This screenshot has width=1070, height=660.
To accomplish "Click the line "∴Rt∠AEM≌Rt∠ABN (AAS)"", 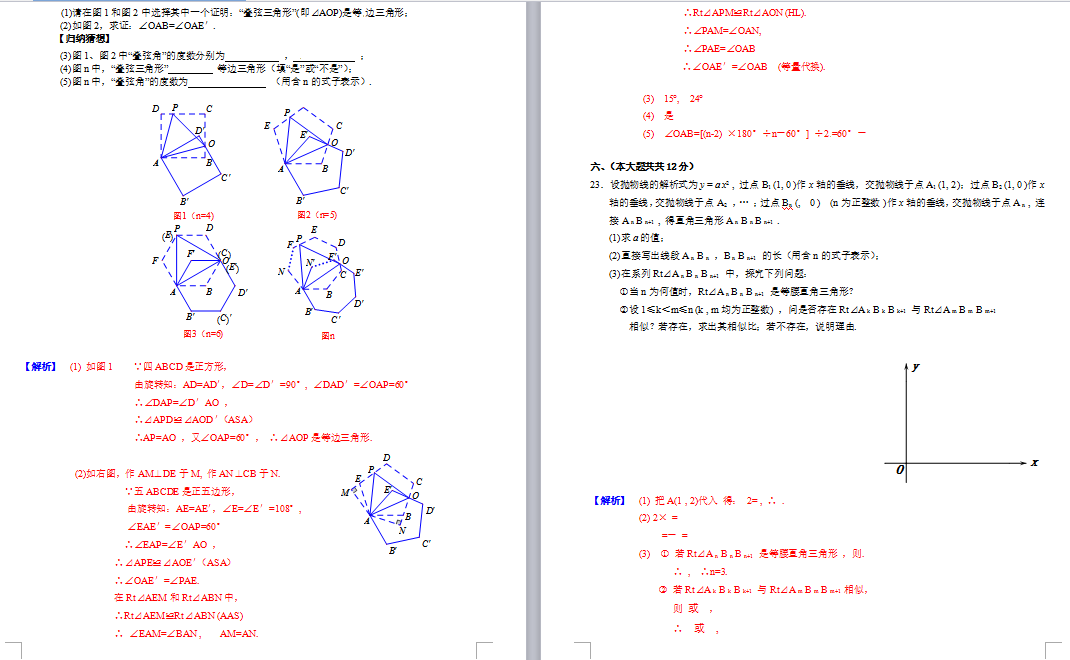I will pyautogui.click(x=179, y=616).
